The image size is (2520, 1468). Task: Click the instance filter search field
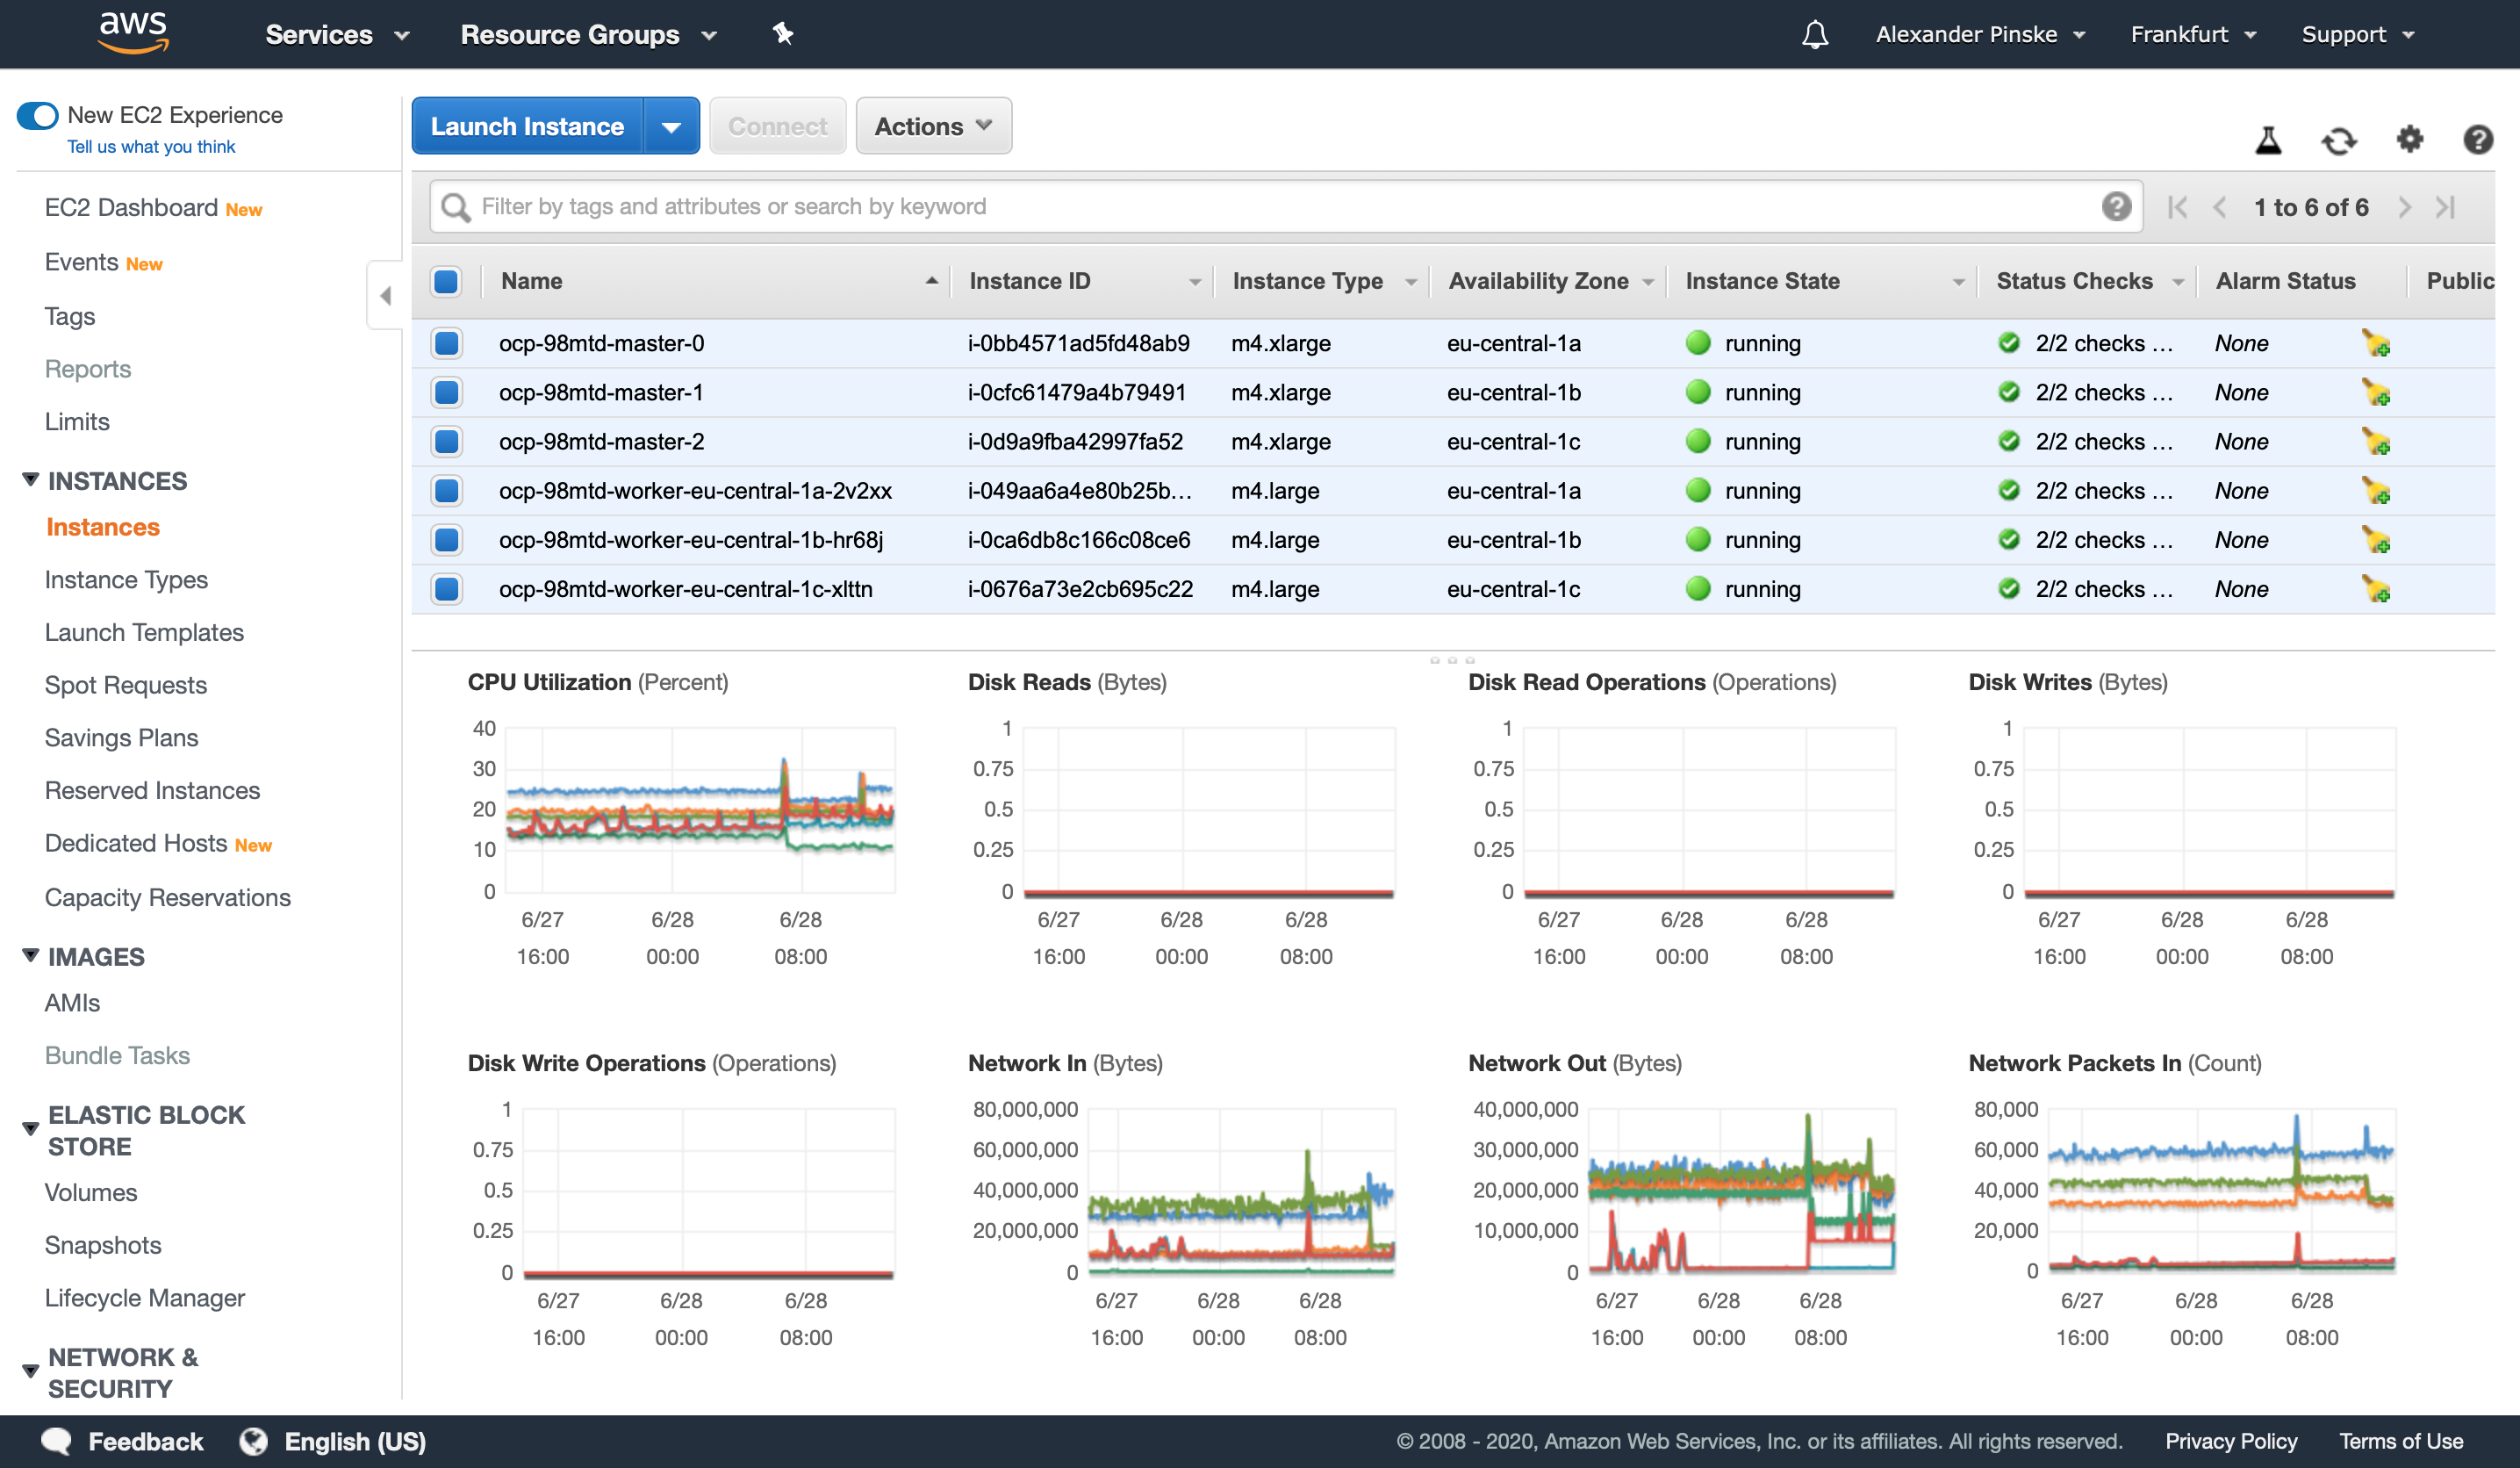[x=1285, y=207]
